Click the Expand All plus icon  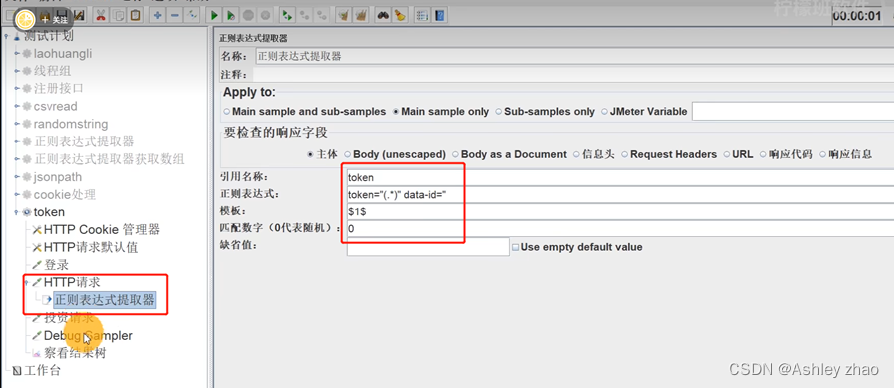pos(157,15)
